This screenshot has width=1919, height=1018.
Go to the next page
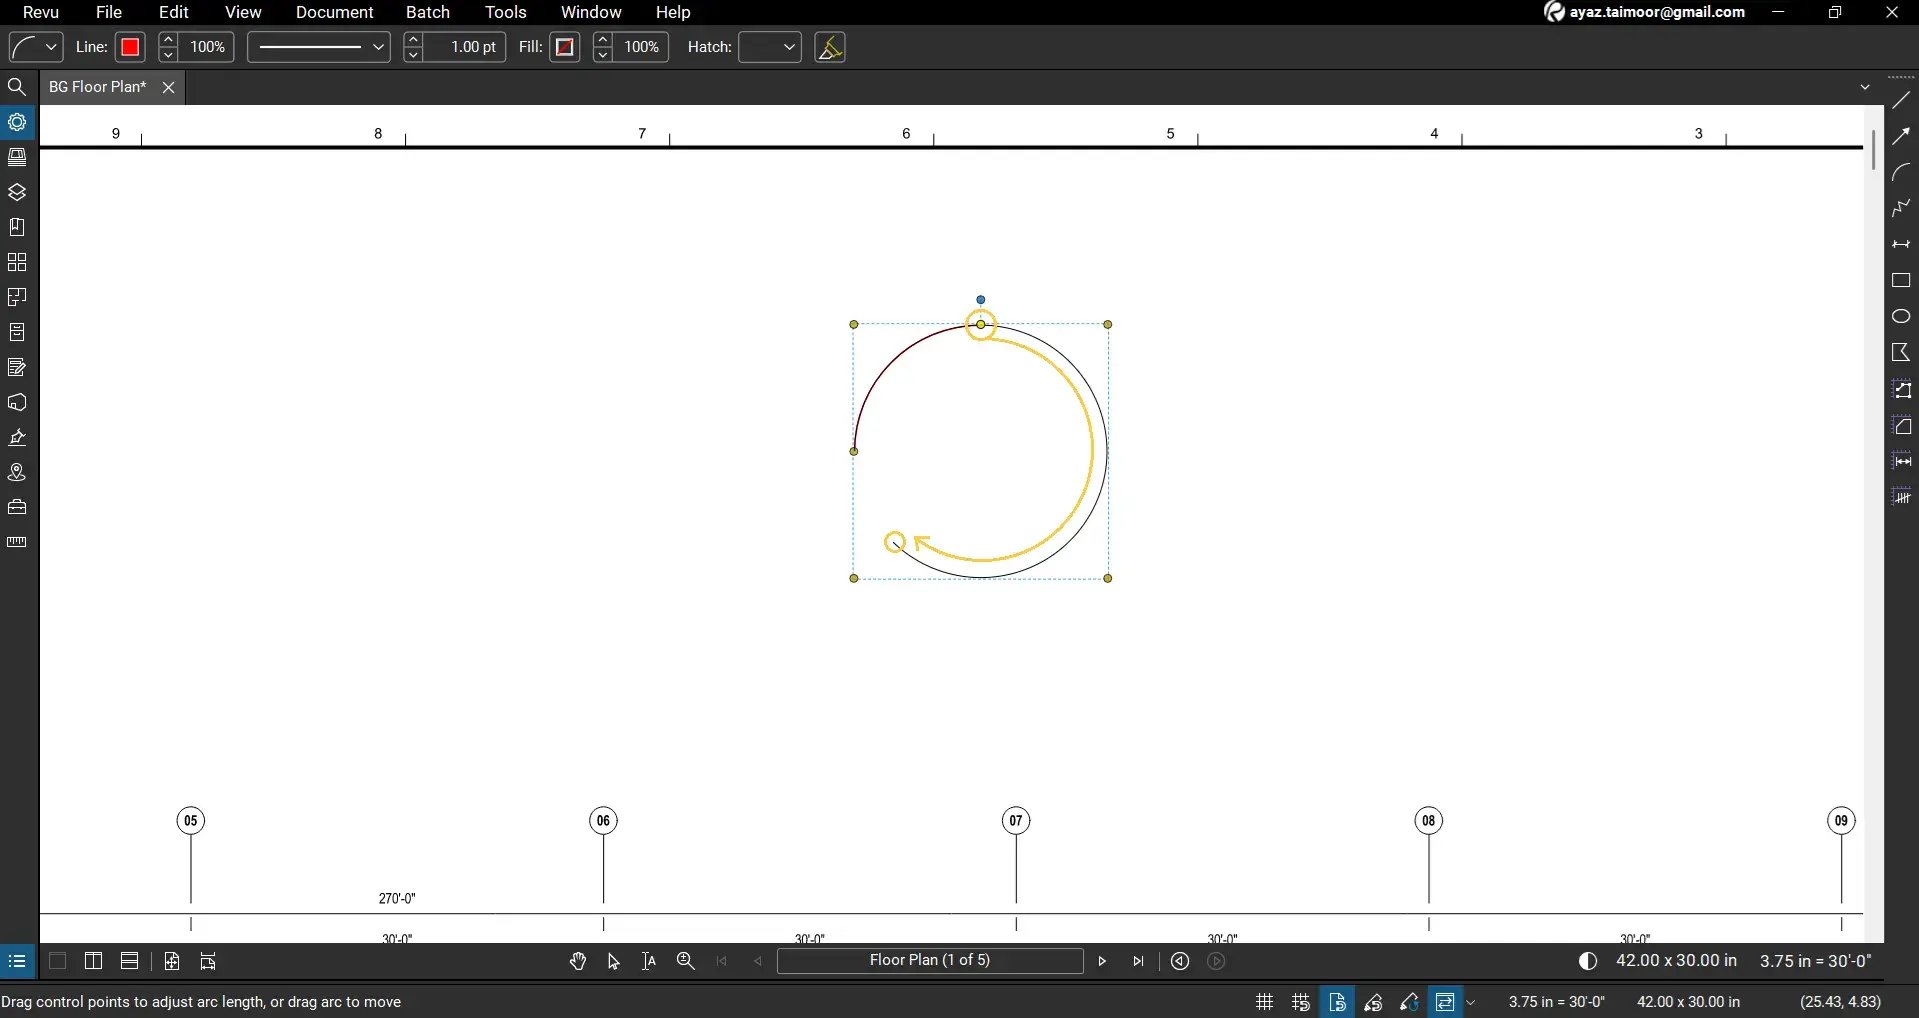tap(1101, 961)
